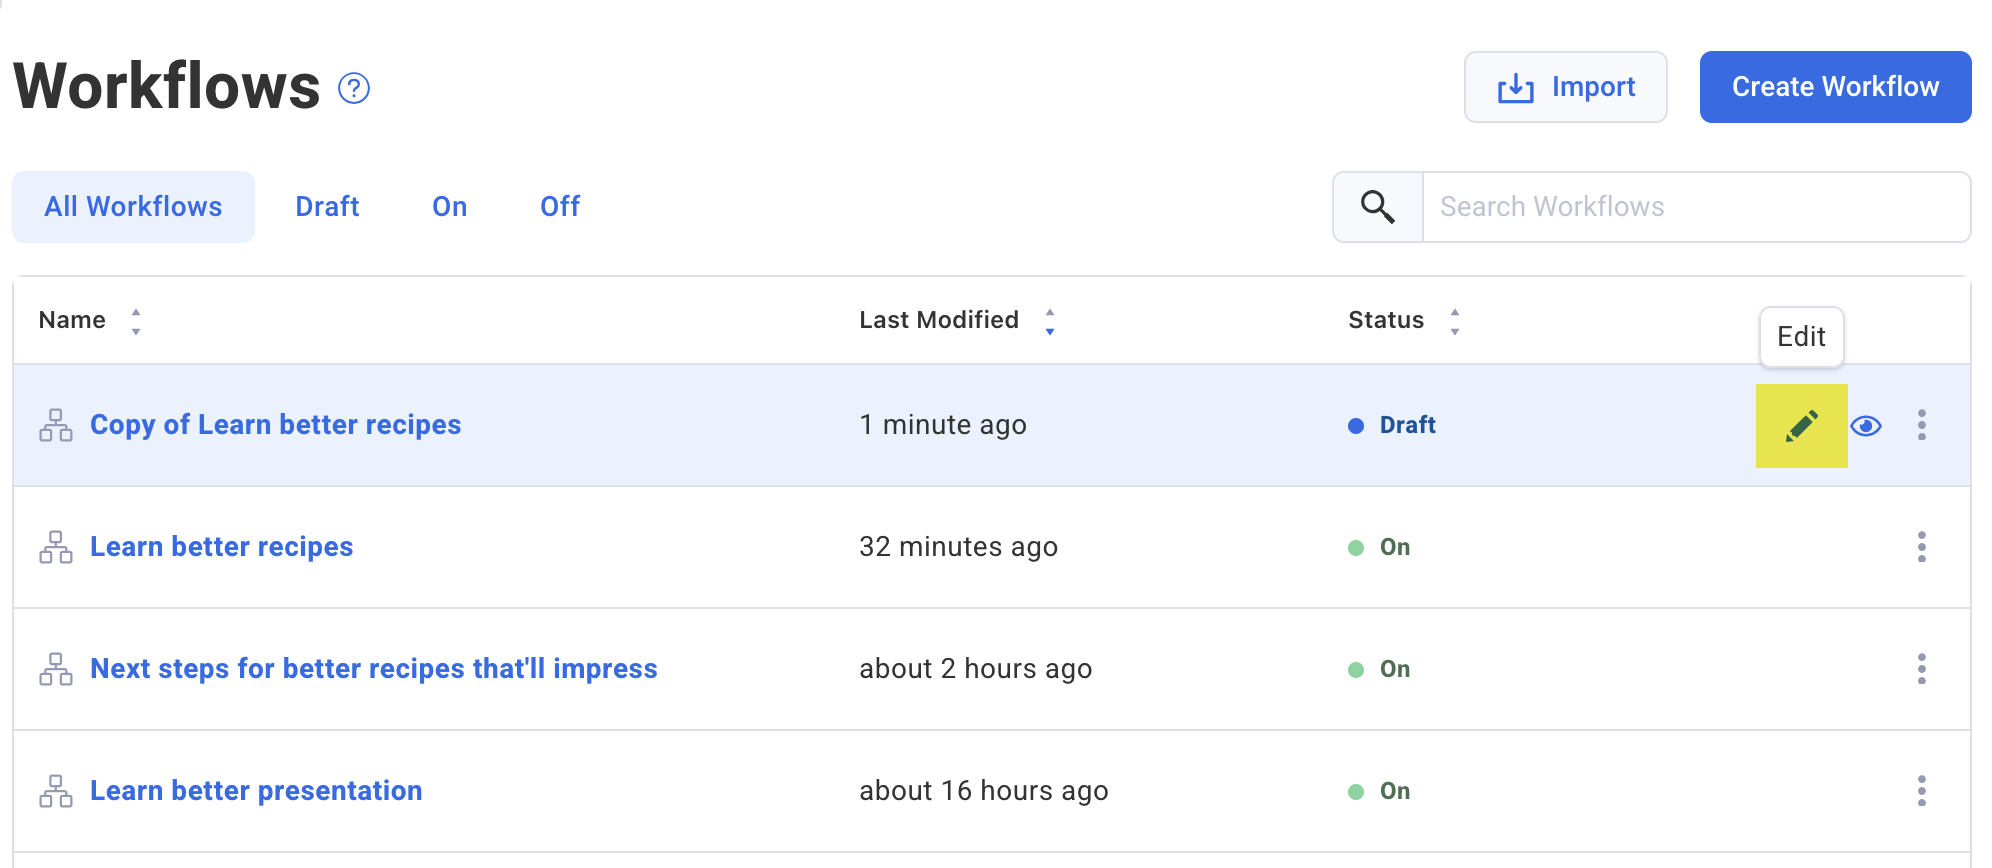
Task: Click the eye preview icon on the first row
Action: click(1865, 426)
